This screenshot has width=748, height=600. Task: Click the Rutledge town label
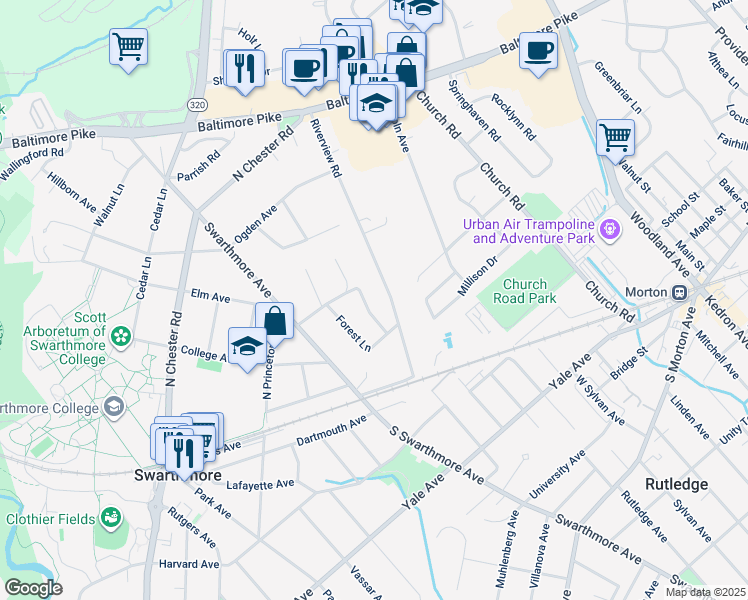pos(676,485)
